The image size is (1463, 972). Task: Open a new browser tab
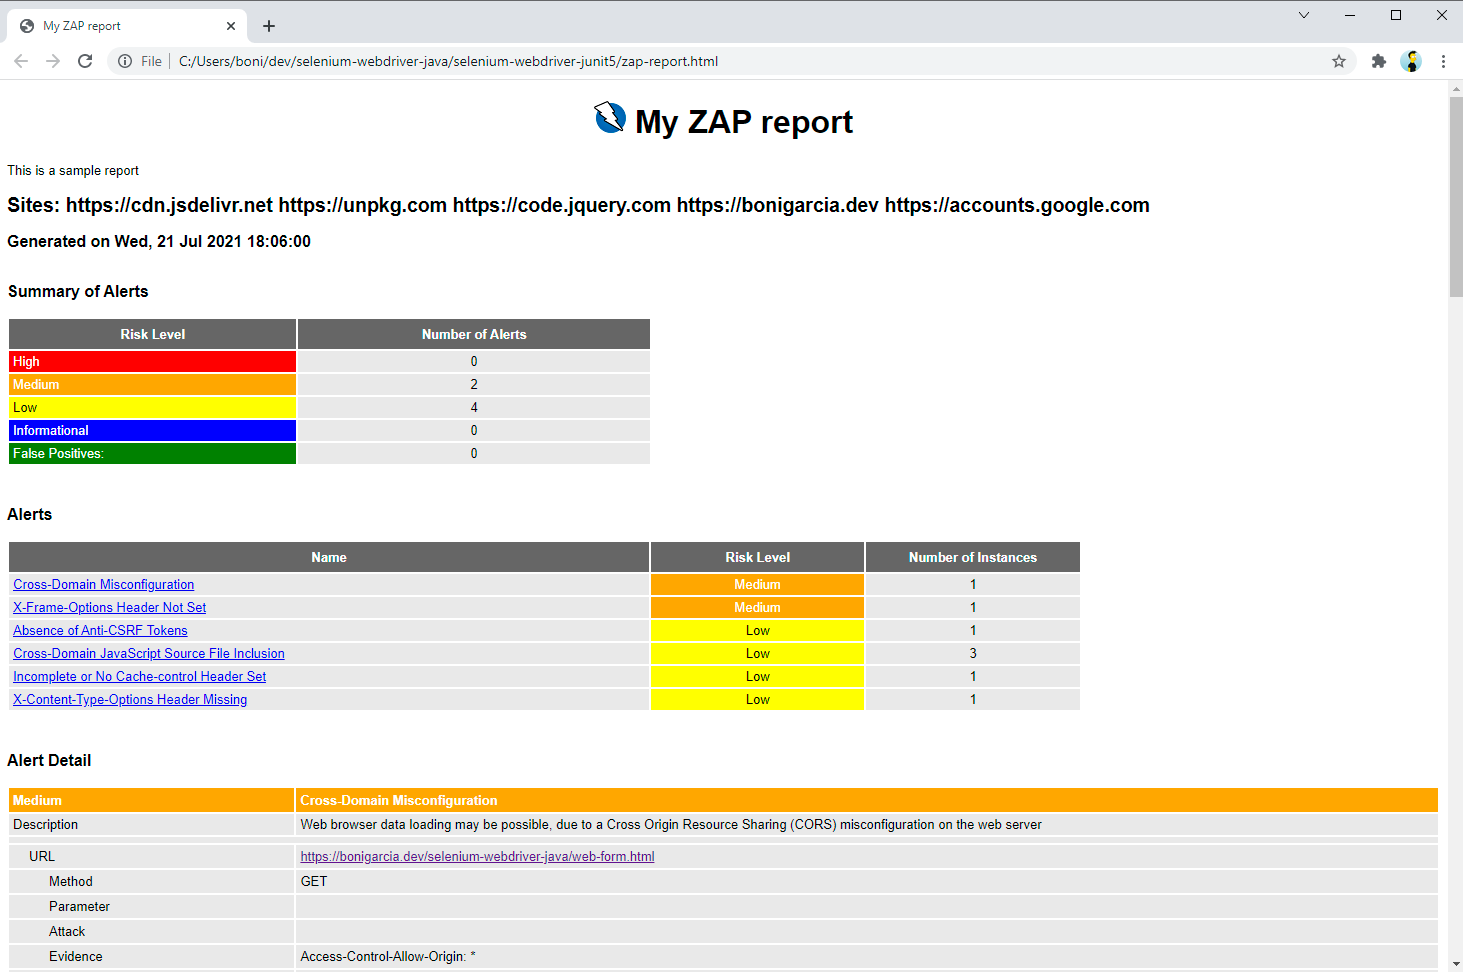(x=269, y=26)
